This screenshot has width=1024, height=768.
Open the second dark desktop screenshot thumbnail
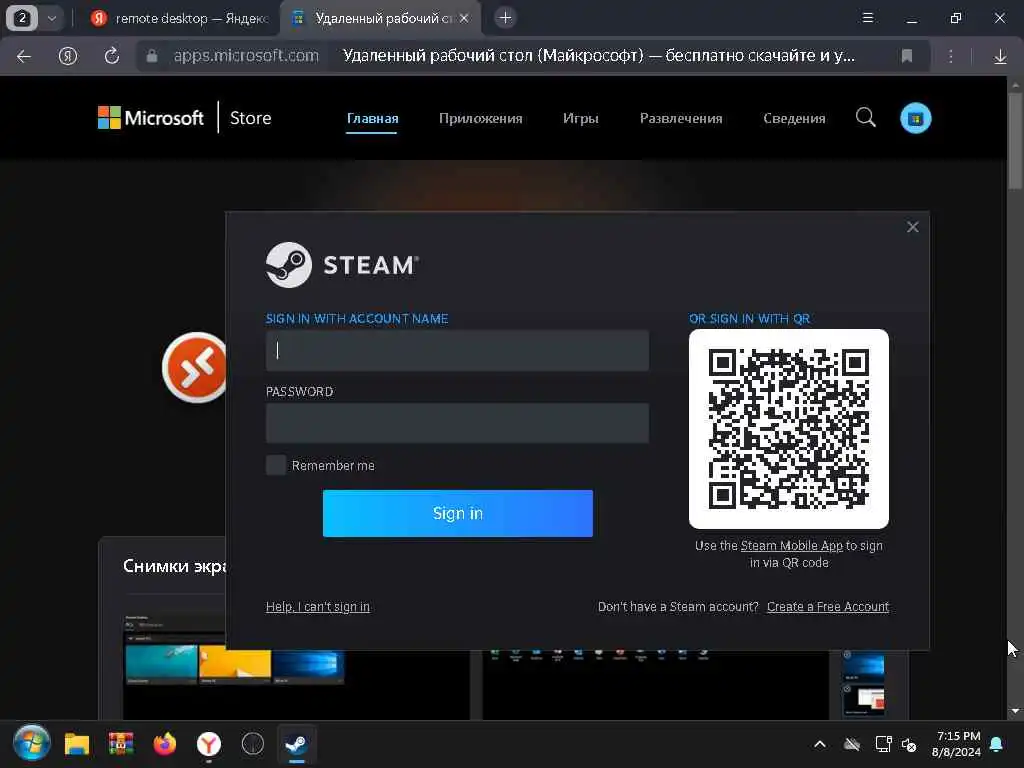click(656, 685)
